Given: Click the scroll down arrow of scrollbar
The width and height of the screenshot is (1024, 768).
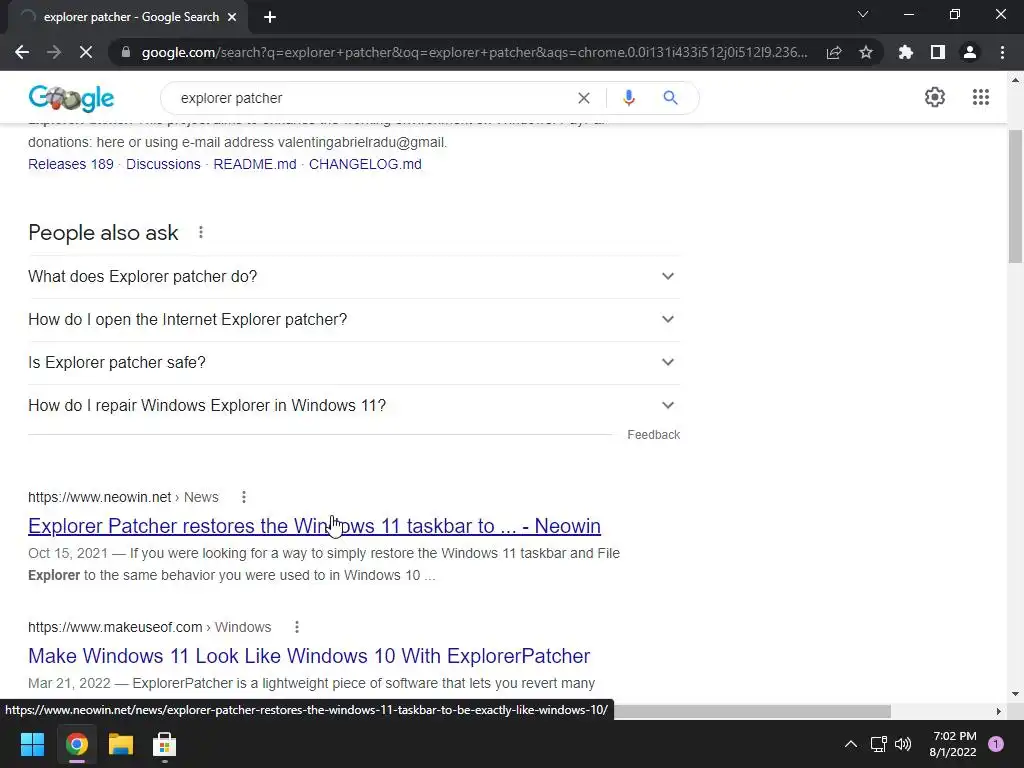Looking at the screenshot, I should click(x=1015, y=694).
